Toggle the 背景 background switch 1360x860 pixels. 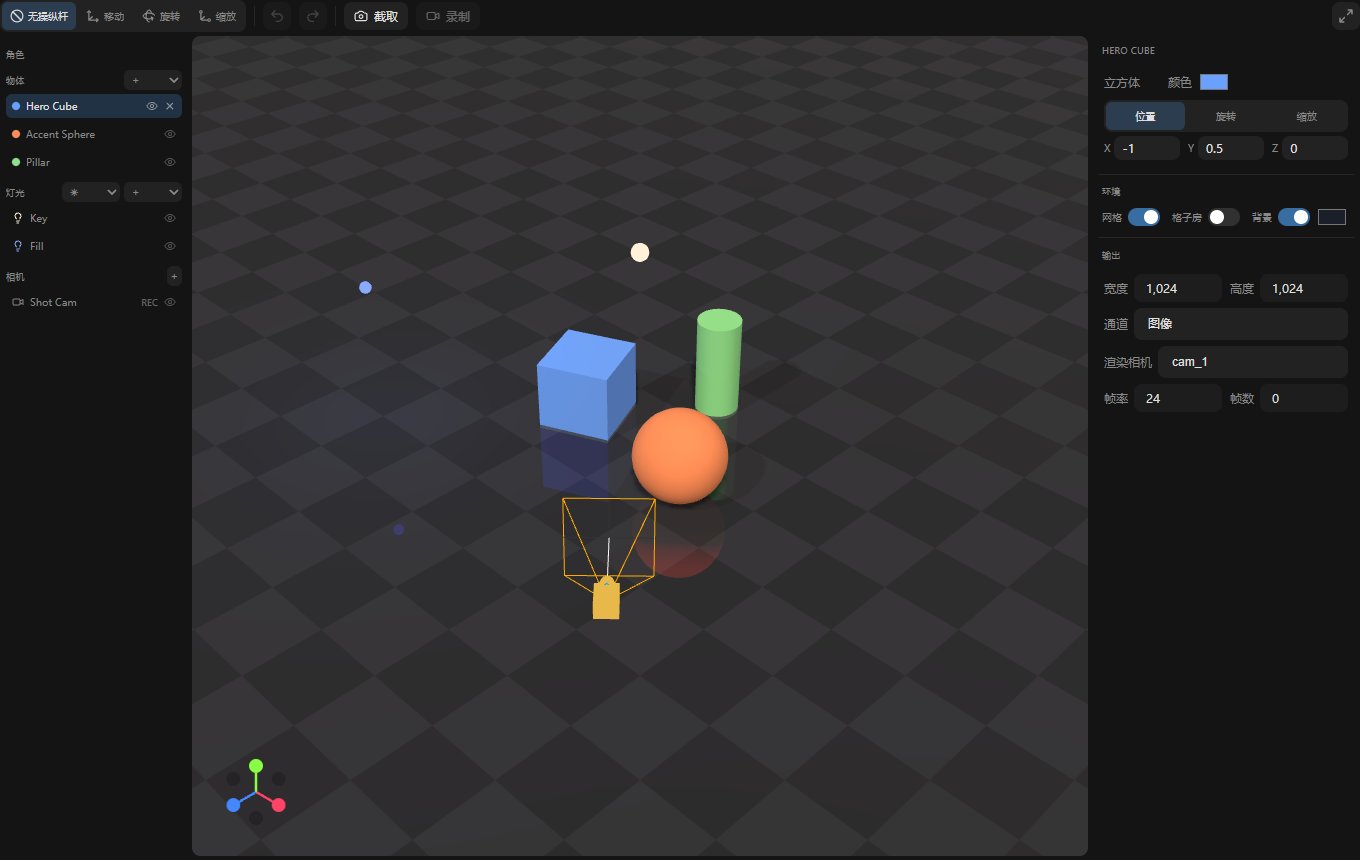point(1294,217)
